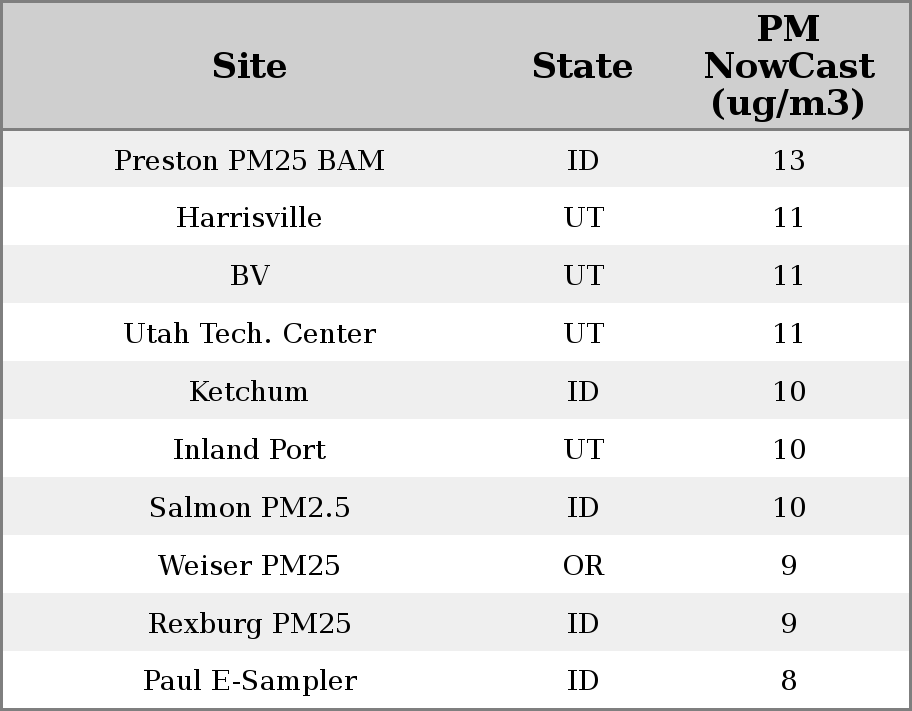Click the OR state cell for Weiser PM25
912x711 pixels.
point(583,566)
